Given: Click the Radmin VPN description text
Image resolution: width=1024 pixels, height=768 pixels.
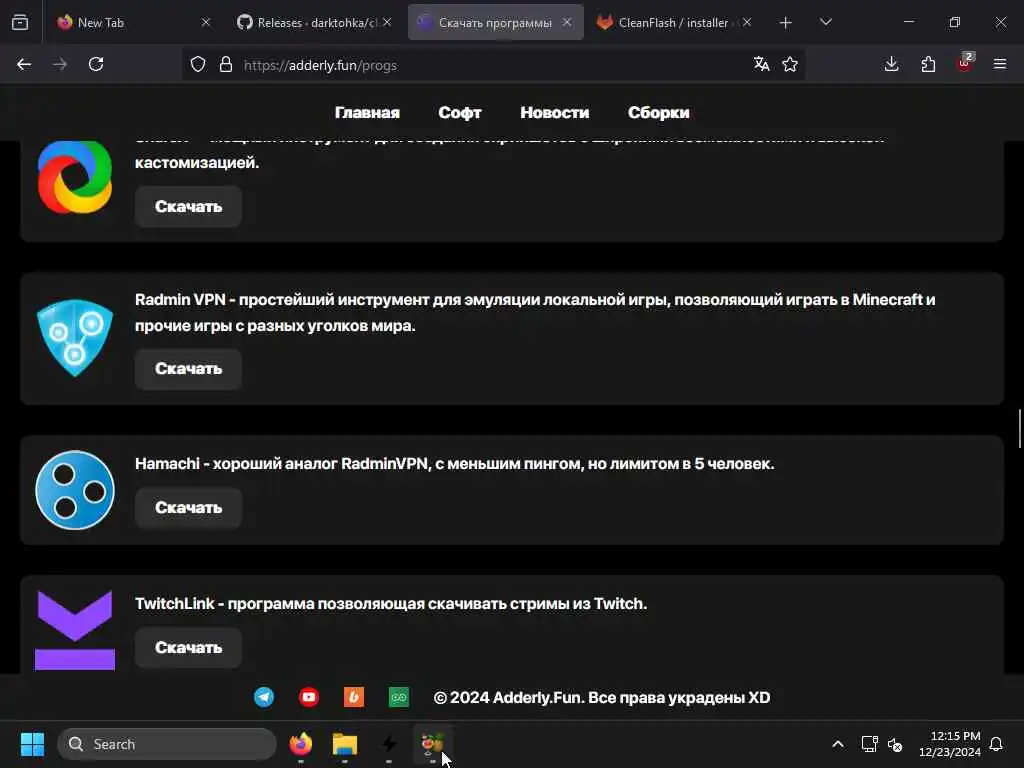Looking at the screenshot, I should coord(535,312).
